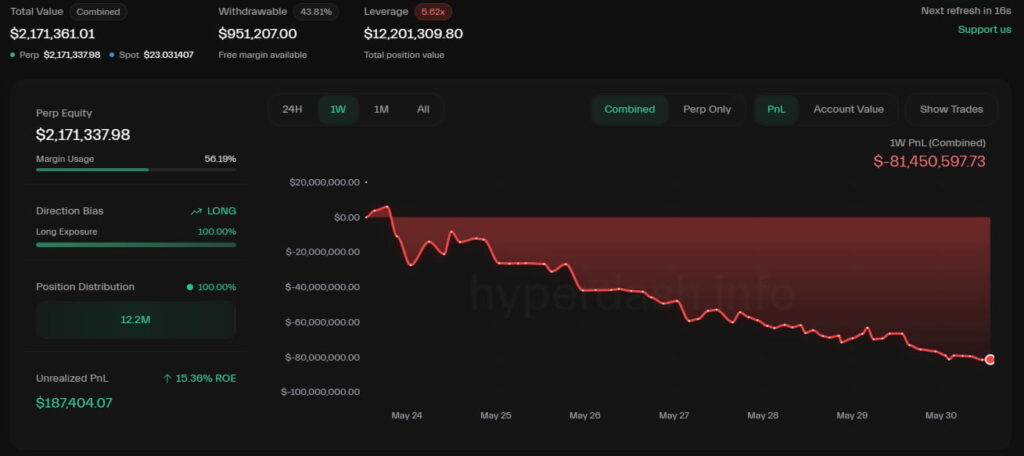The width and height of the screenshot is (1024, 456).
Task: Click the Next refresh in 16s text
Action: [966, 10]
